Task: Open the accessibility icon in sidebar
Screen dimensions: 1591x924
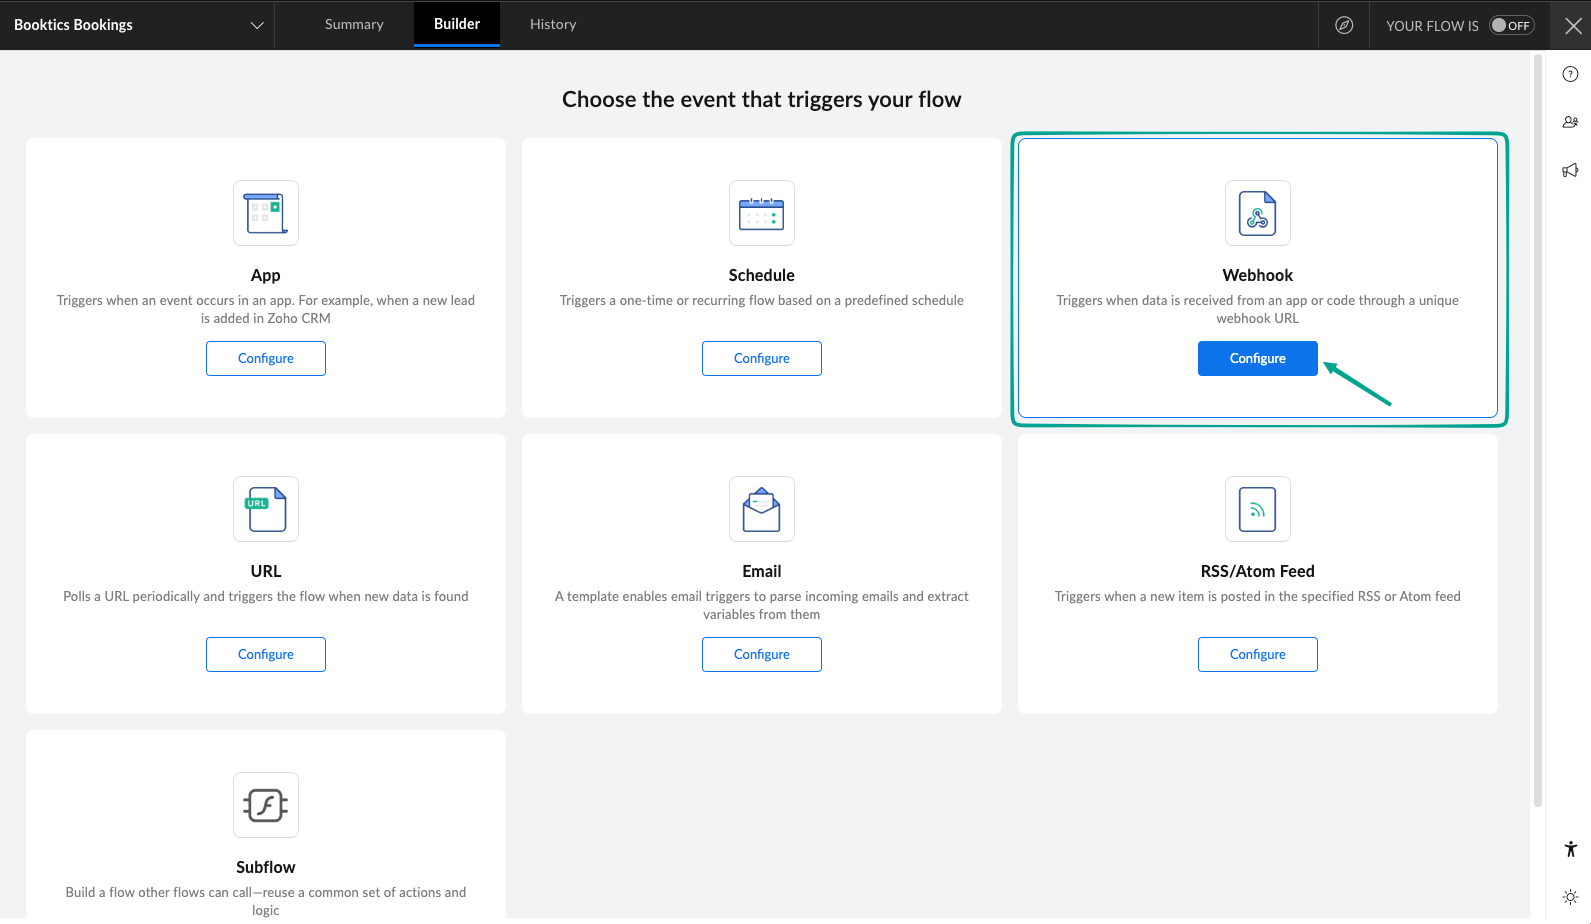Action: [x=1570, y=849]
